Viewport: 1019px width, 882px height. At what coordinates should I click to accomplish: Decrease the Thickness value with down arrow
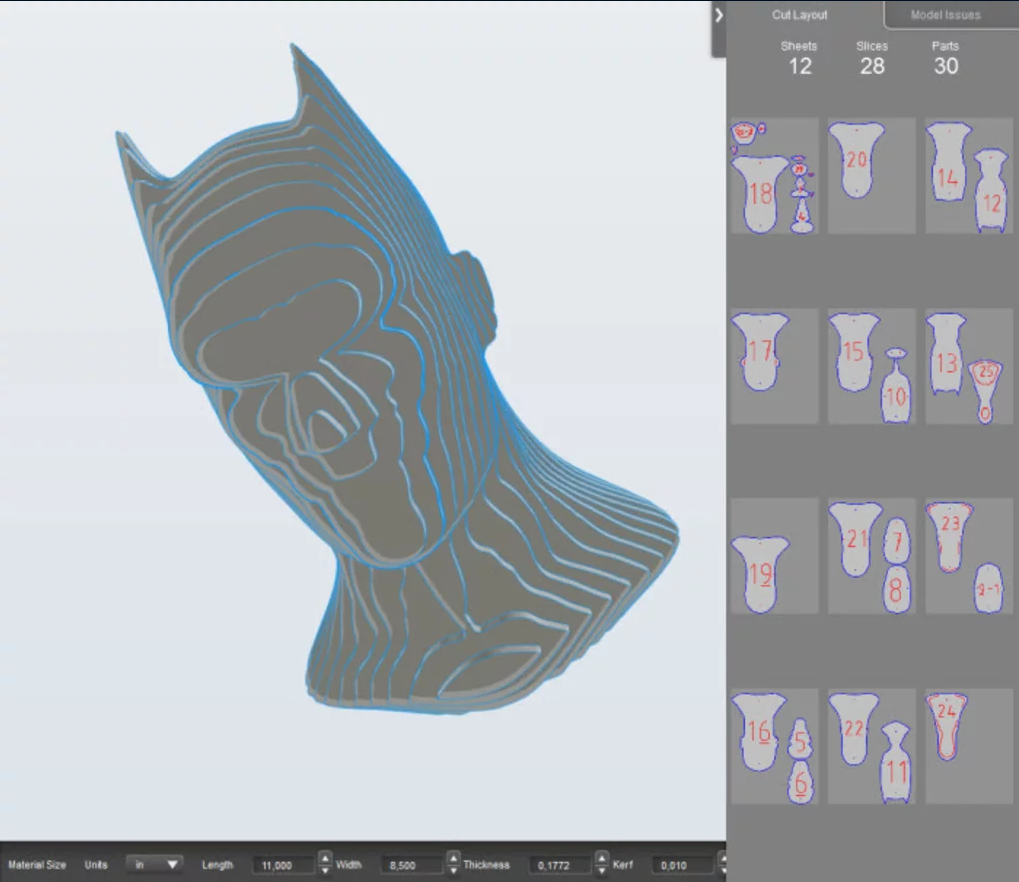[x=602, y=870]
